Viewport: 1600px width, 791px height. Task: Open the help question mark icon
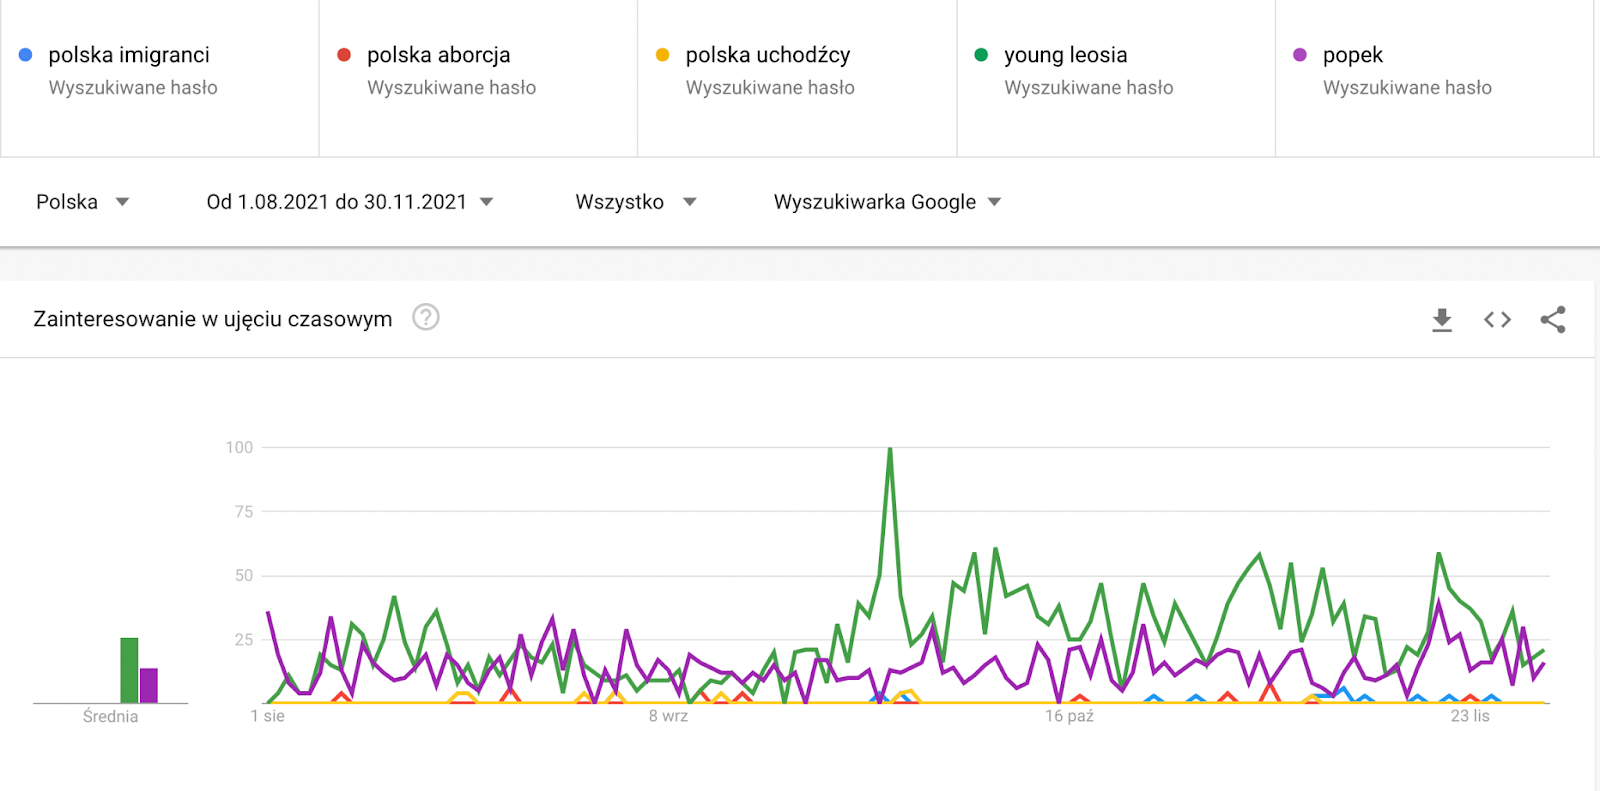click(x=426, y=318)
